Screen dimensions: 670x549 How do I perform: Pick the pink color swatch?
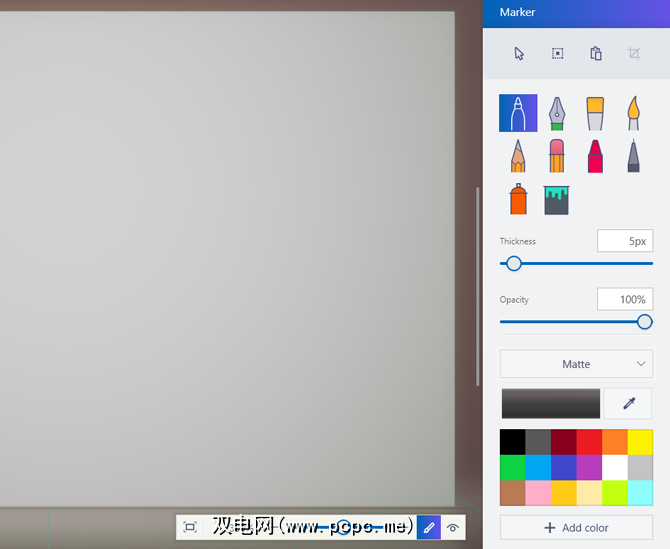[x=538, y=493]
